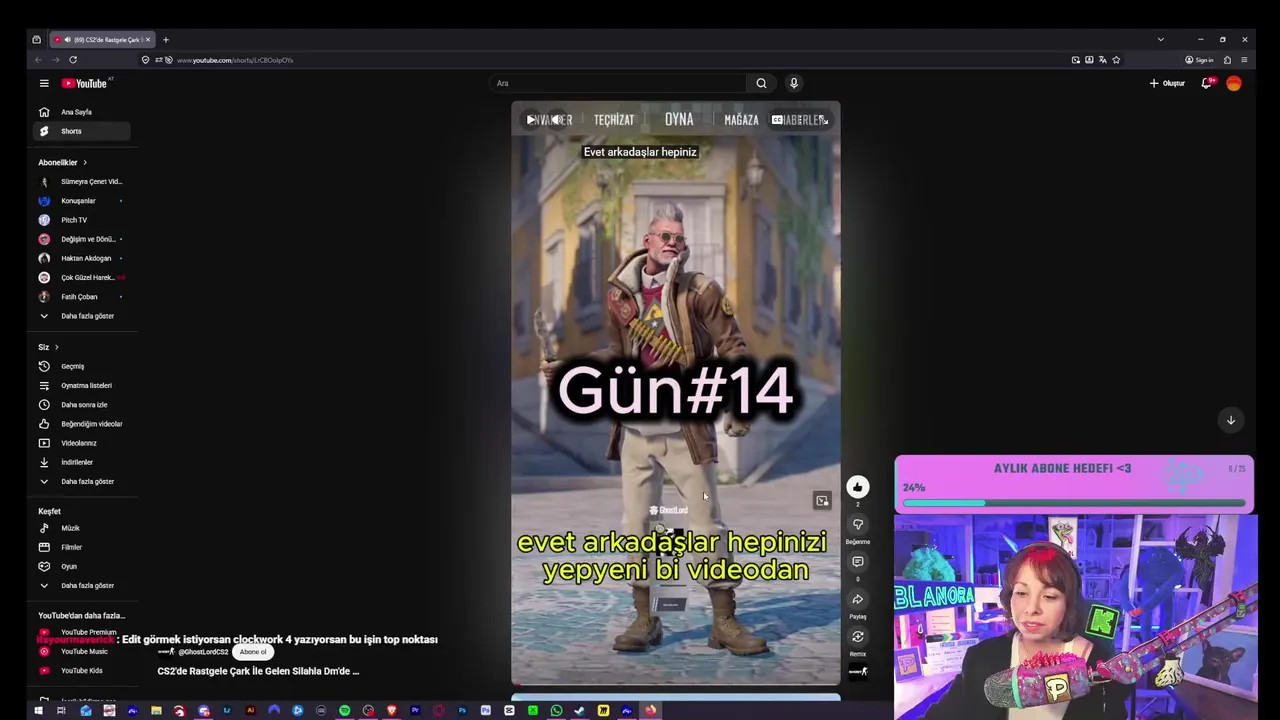The width and height of the screenshot is (1280, 720).
Task: Go to the YouTube home logo
Action: tap(84, 83)
